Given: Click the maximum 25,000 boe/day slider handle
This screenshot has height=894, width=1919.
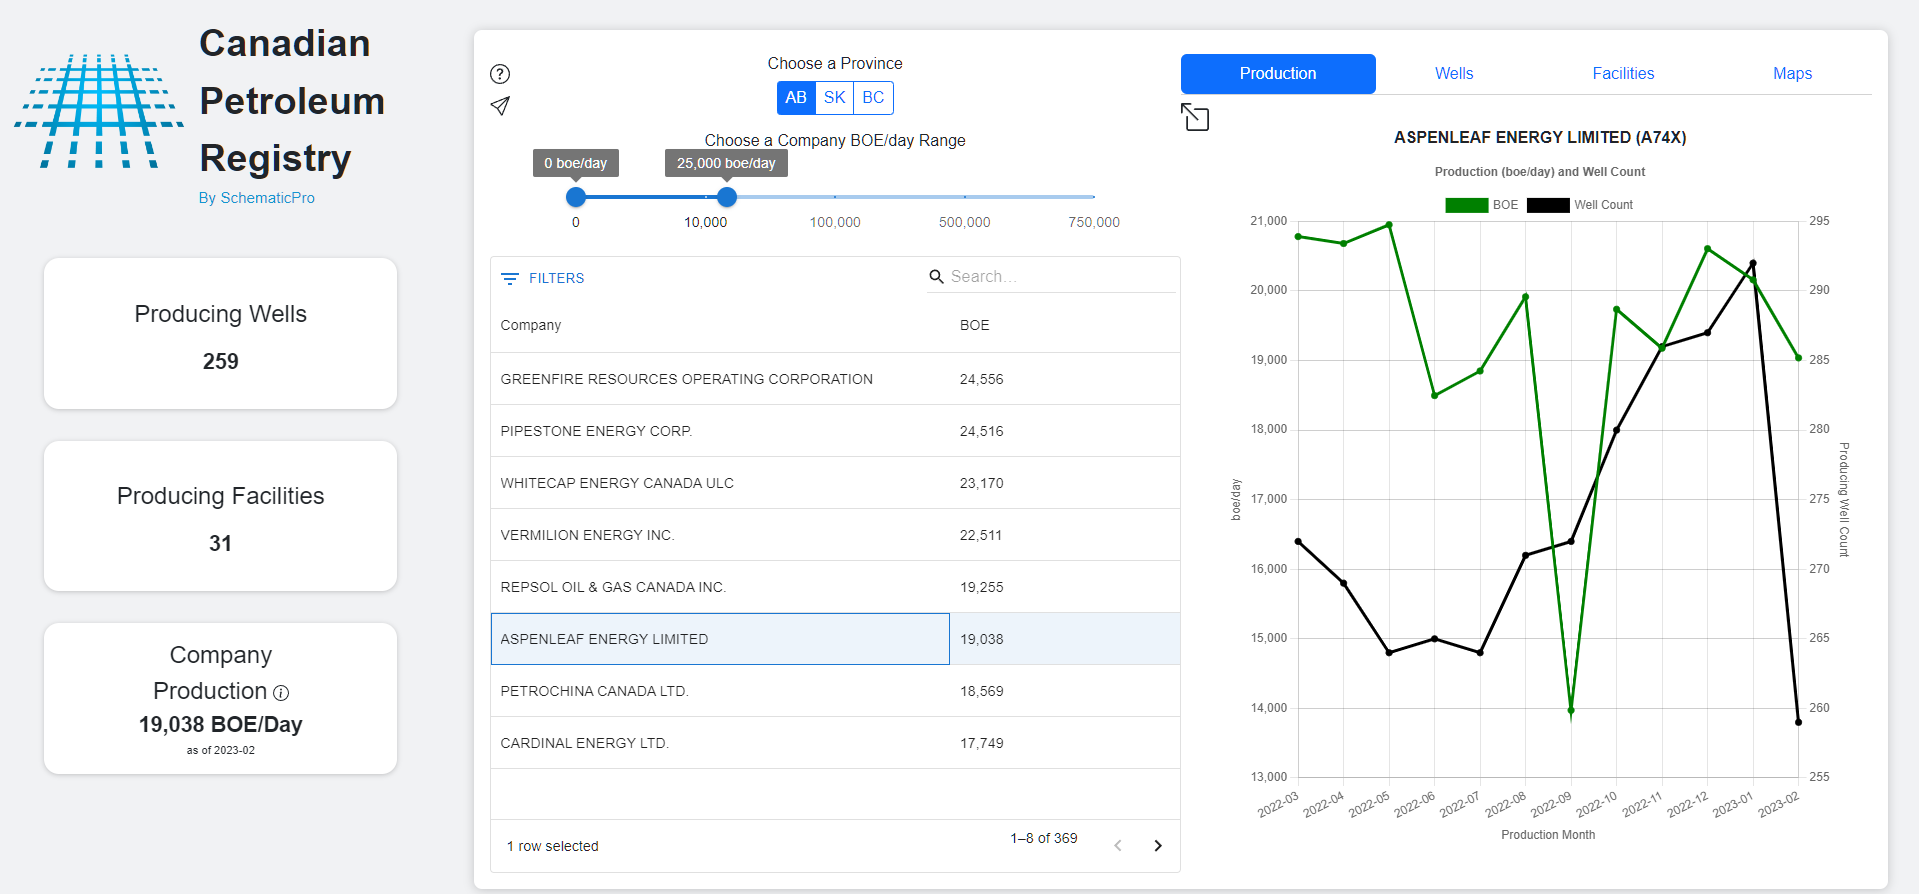Looking at the screenshot, I should (x=727, y=197).
